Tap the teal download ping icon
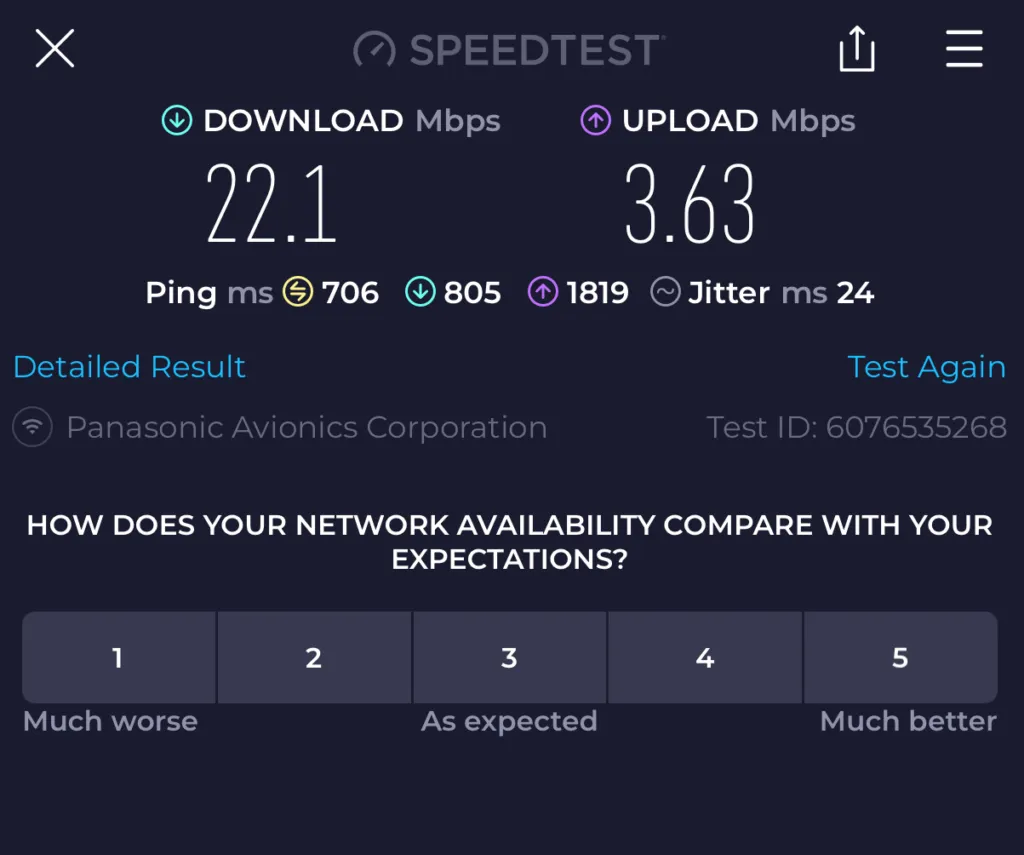The width and height of the screenshot is (1024, 855). point(420,293)
